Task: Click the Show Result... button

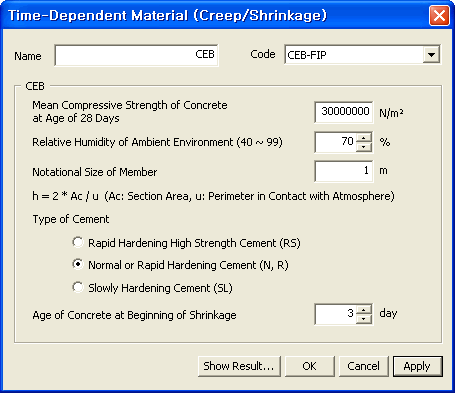Action: coord(239,366)
